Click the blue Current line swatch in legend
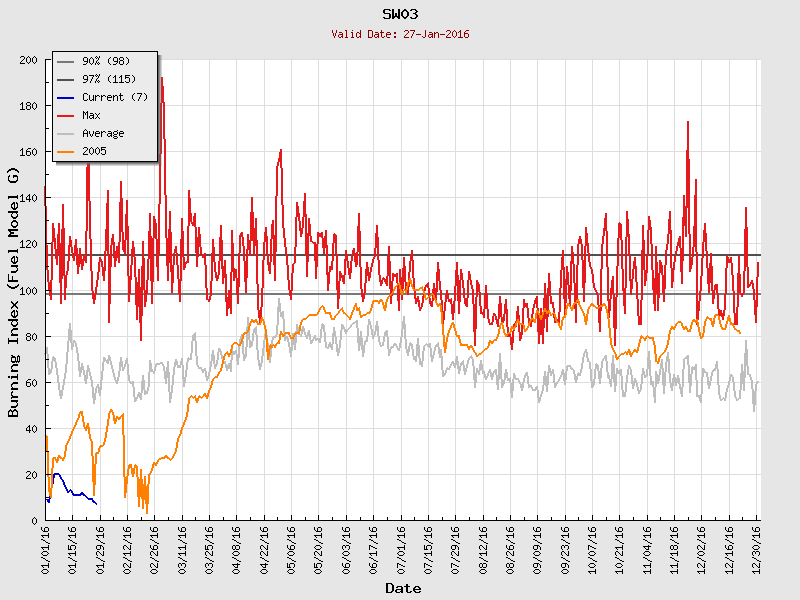800x600 pixels. coord(67,97)
